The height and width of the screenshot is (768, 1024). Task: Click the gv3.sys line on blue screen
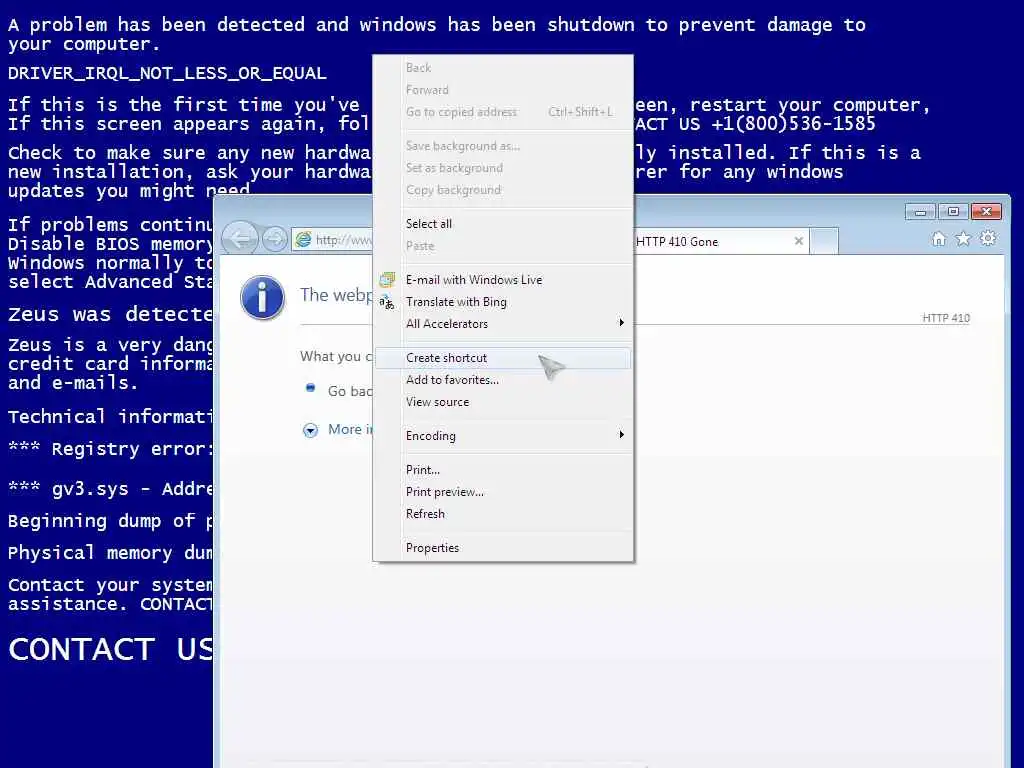110,489
